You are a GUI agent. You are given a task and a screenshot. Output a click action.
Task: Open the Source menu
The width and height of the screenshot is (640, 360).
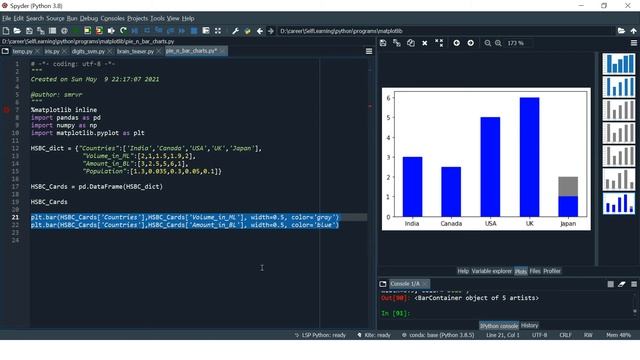tap(55, 18)
